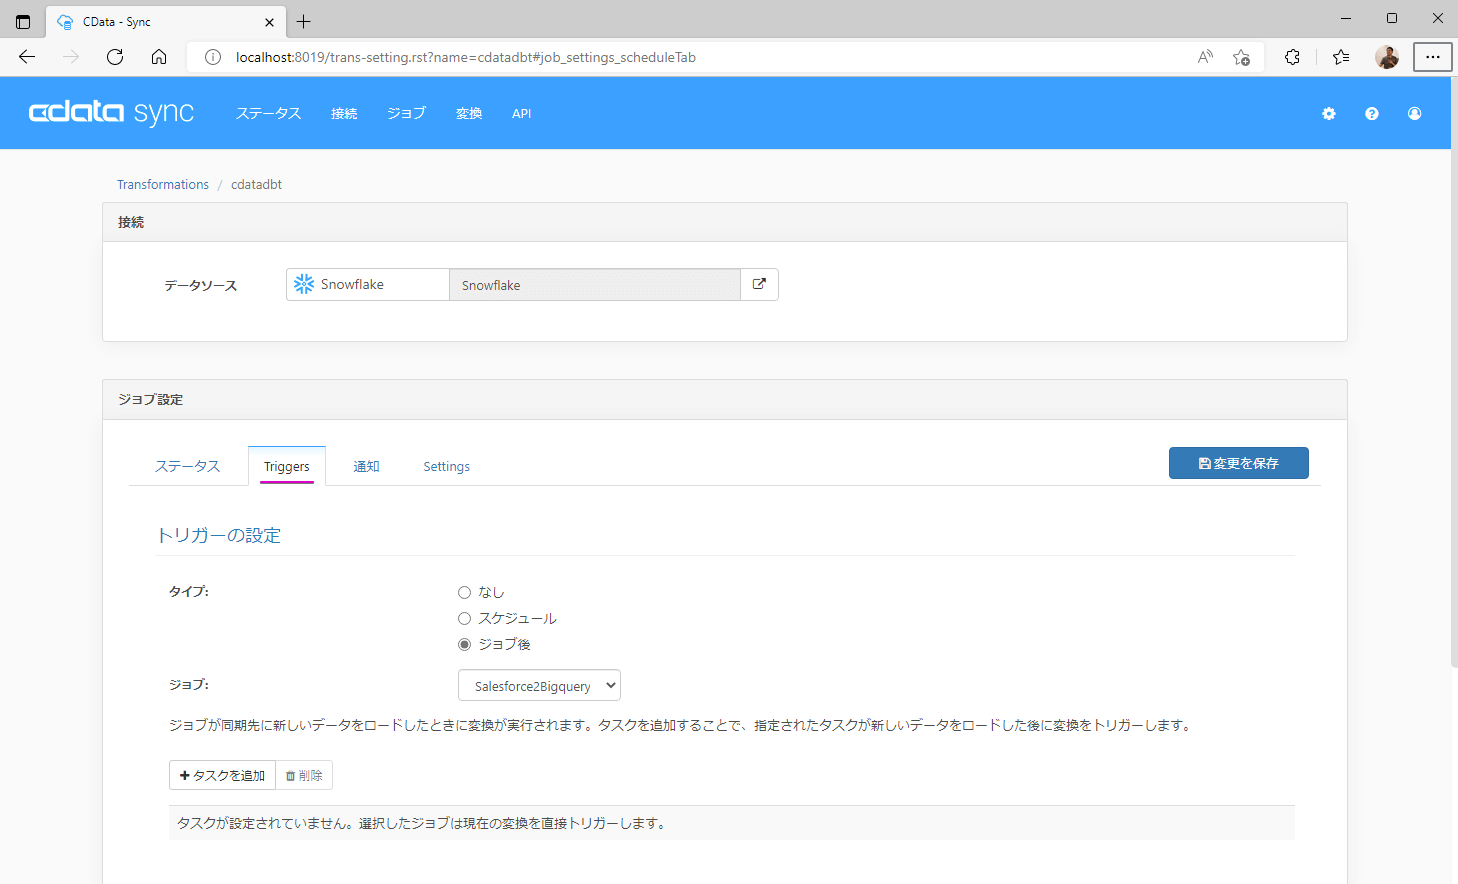Add this page to favorites star icon
The width and height of the screenshot is (1458, 884).
pyautogui.click(x=1241, y=57)
